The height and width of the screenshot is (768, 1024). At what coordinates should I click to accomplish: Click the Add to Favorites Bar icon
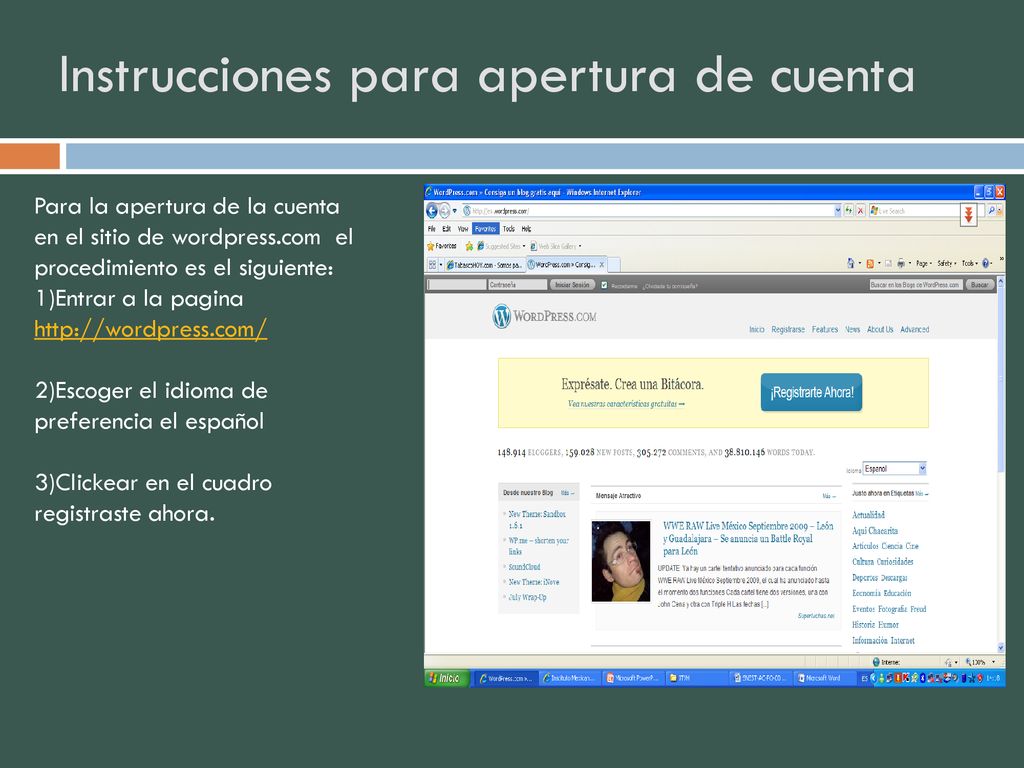pyautogui.click(x=469, y=246)
